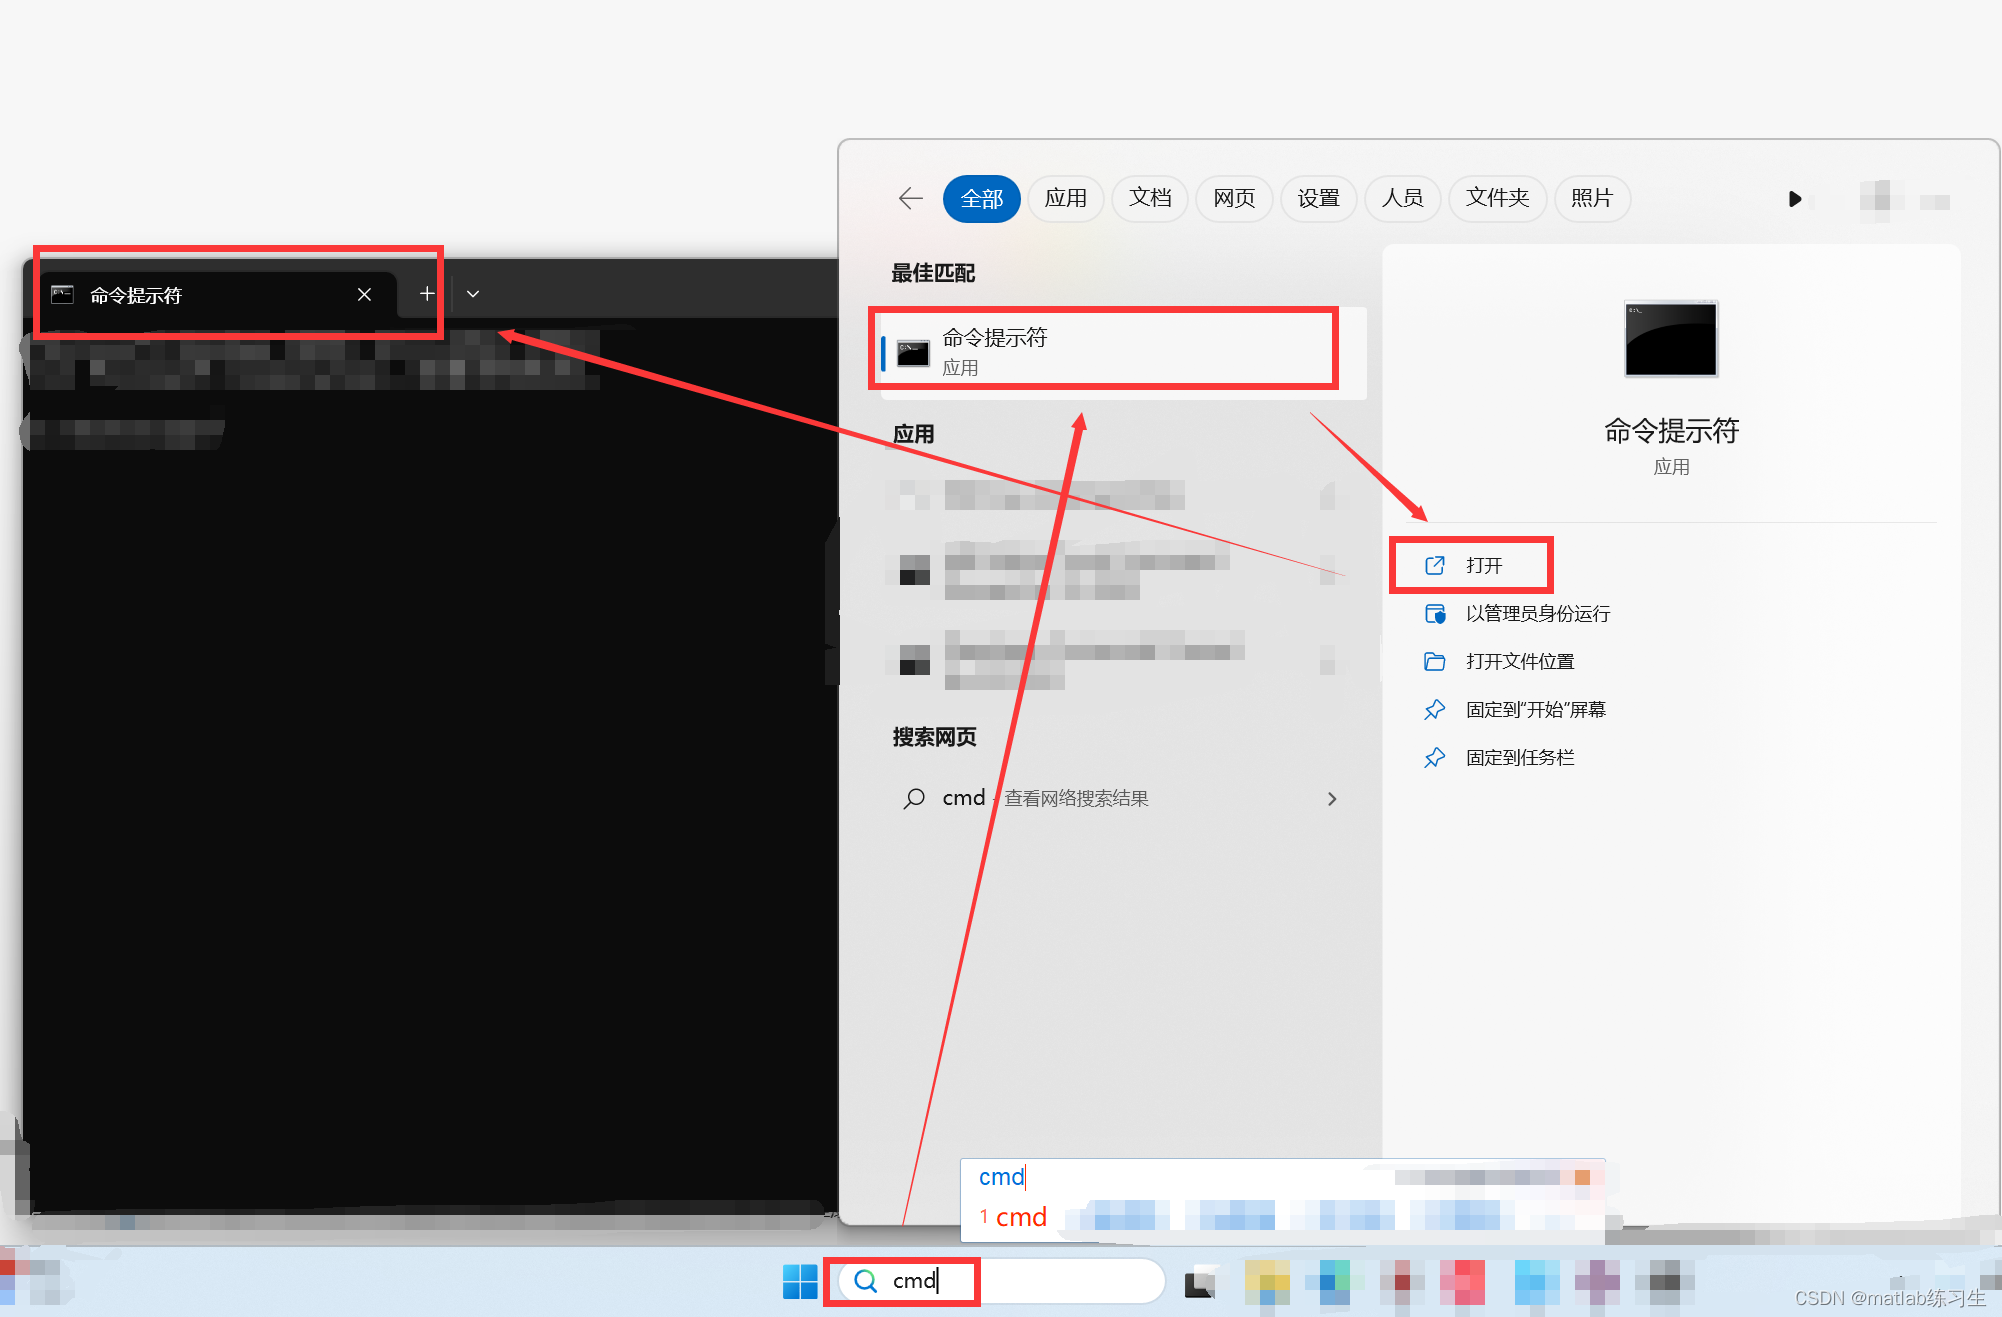The height and width of the screenshot is (1317, 2002).
Task: Select the 文件夹 filter tab
Action: pyautogui.click(x=1497, y=199)
